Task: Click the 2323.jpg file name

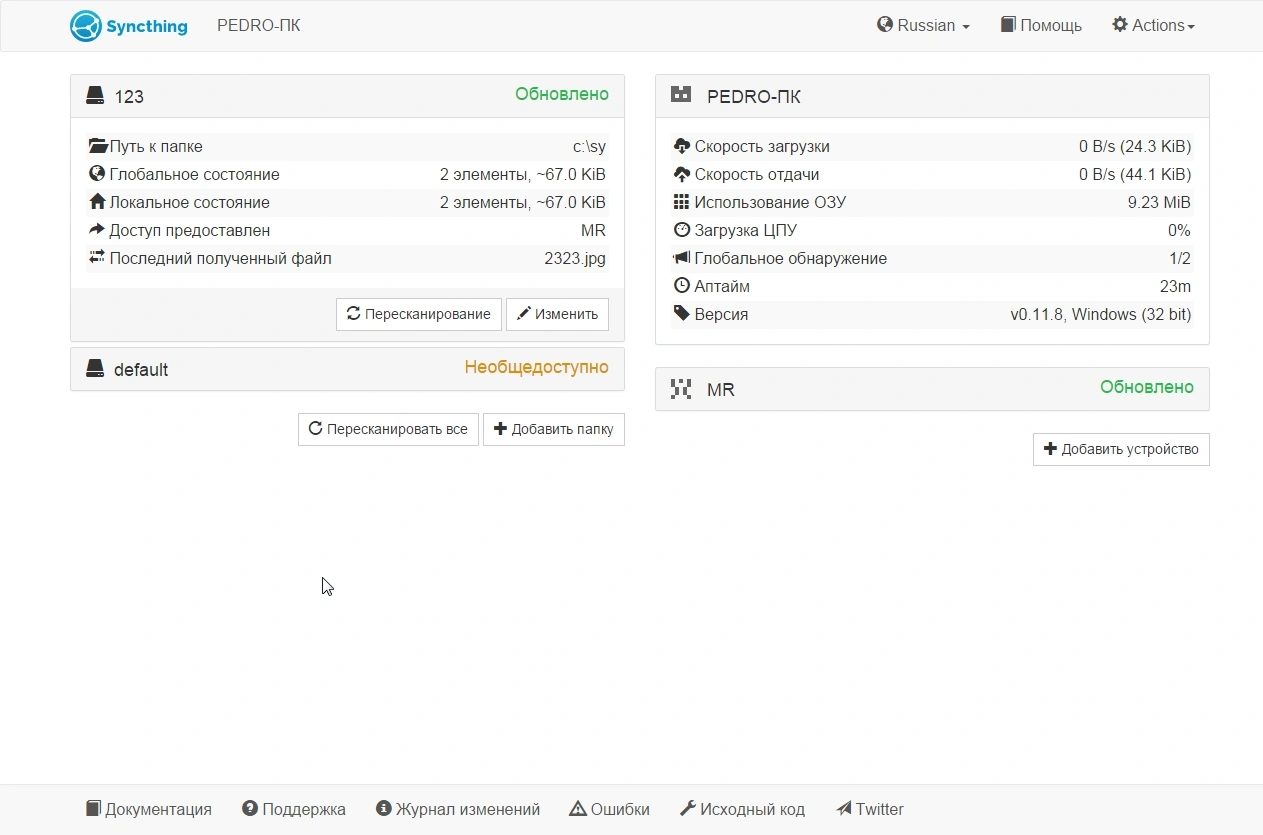Action: (x=575, y=258)
